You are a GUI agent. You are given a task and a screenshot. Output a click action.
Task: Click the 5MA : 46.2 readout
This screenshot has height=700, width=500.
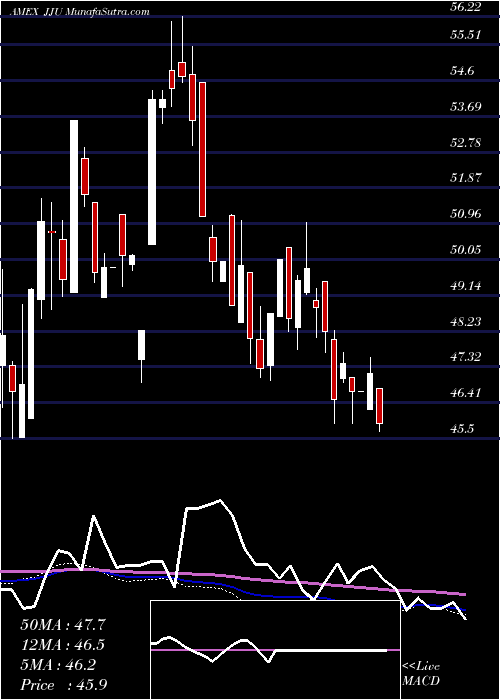point(58,665)
